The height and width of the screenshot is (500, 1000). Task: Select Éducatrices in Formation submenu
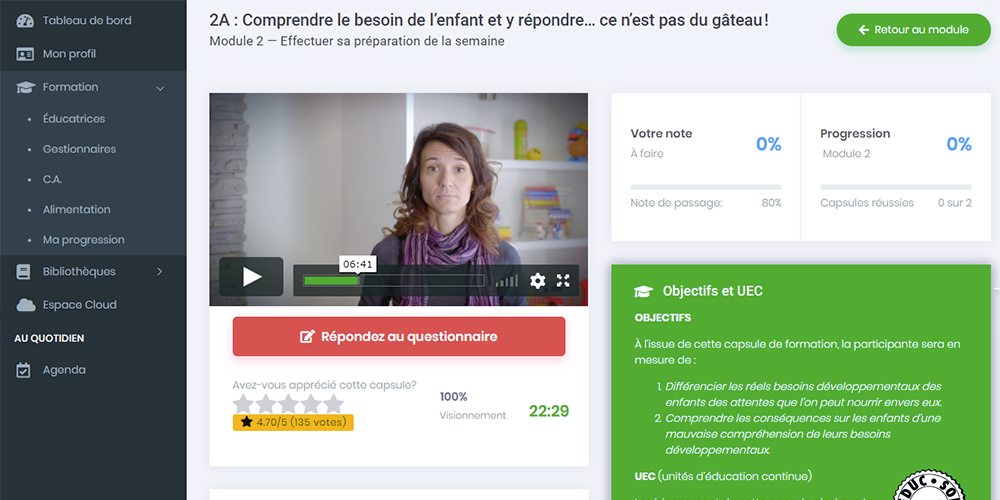74,119
